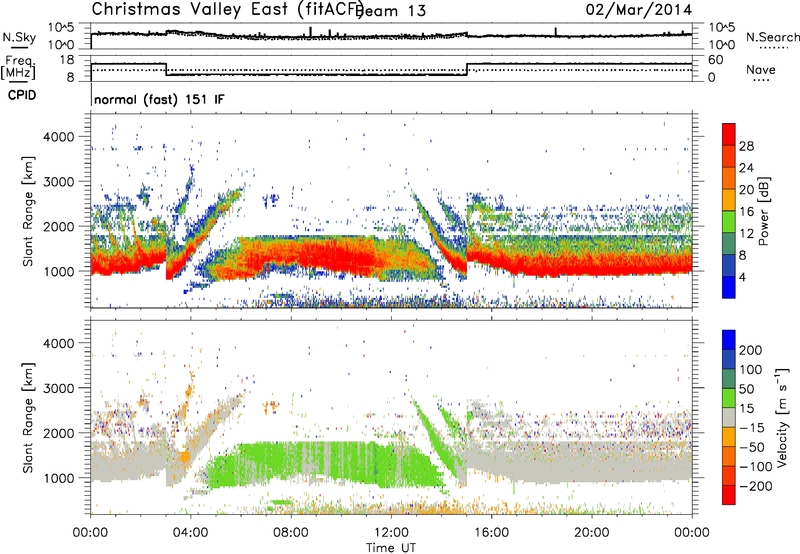Viewport: 800px width, 554px height.
Task: Click the '1000' tick in the velocity panel
Action: pyautogui.click(x=58, y=478)
